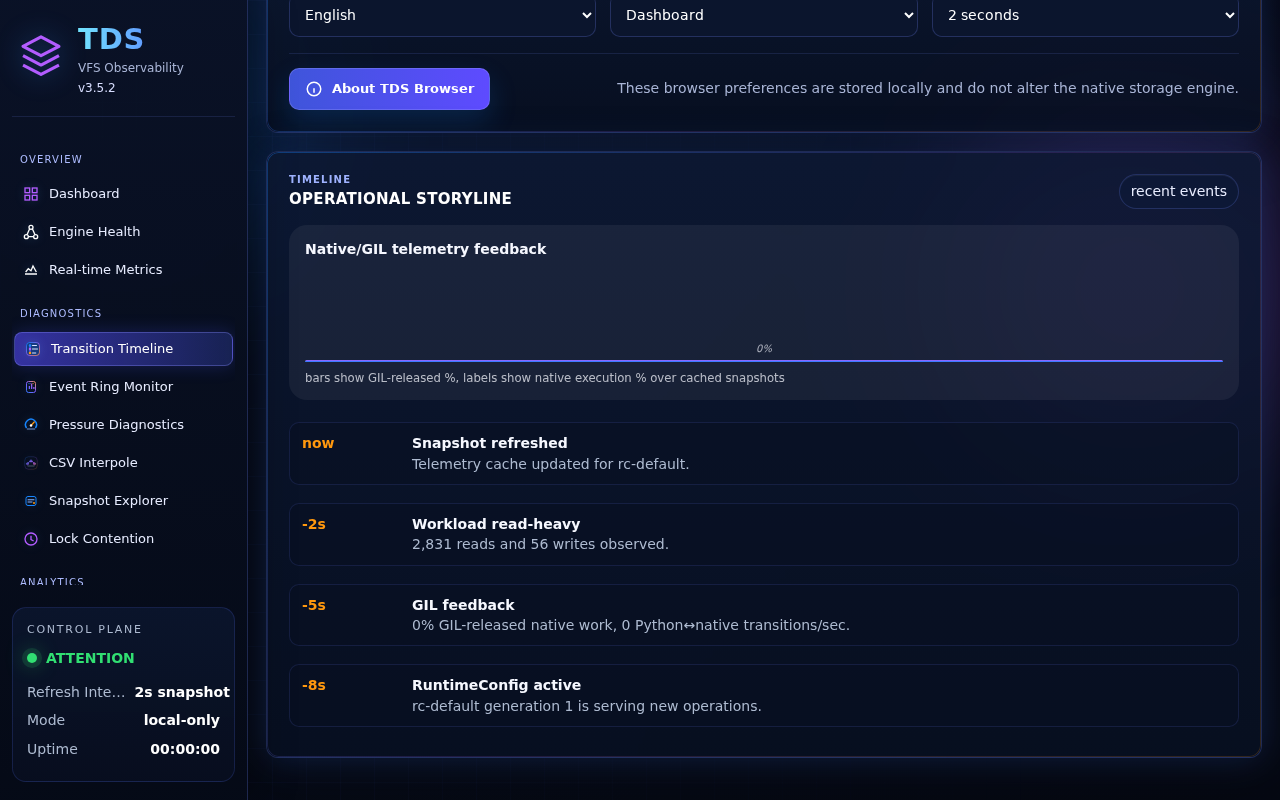Click the Snapshot Explorer icon

(31, 501)
